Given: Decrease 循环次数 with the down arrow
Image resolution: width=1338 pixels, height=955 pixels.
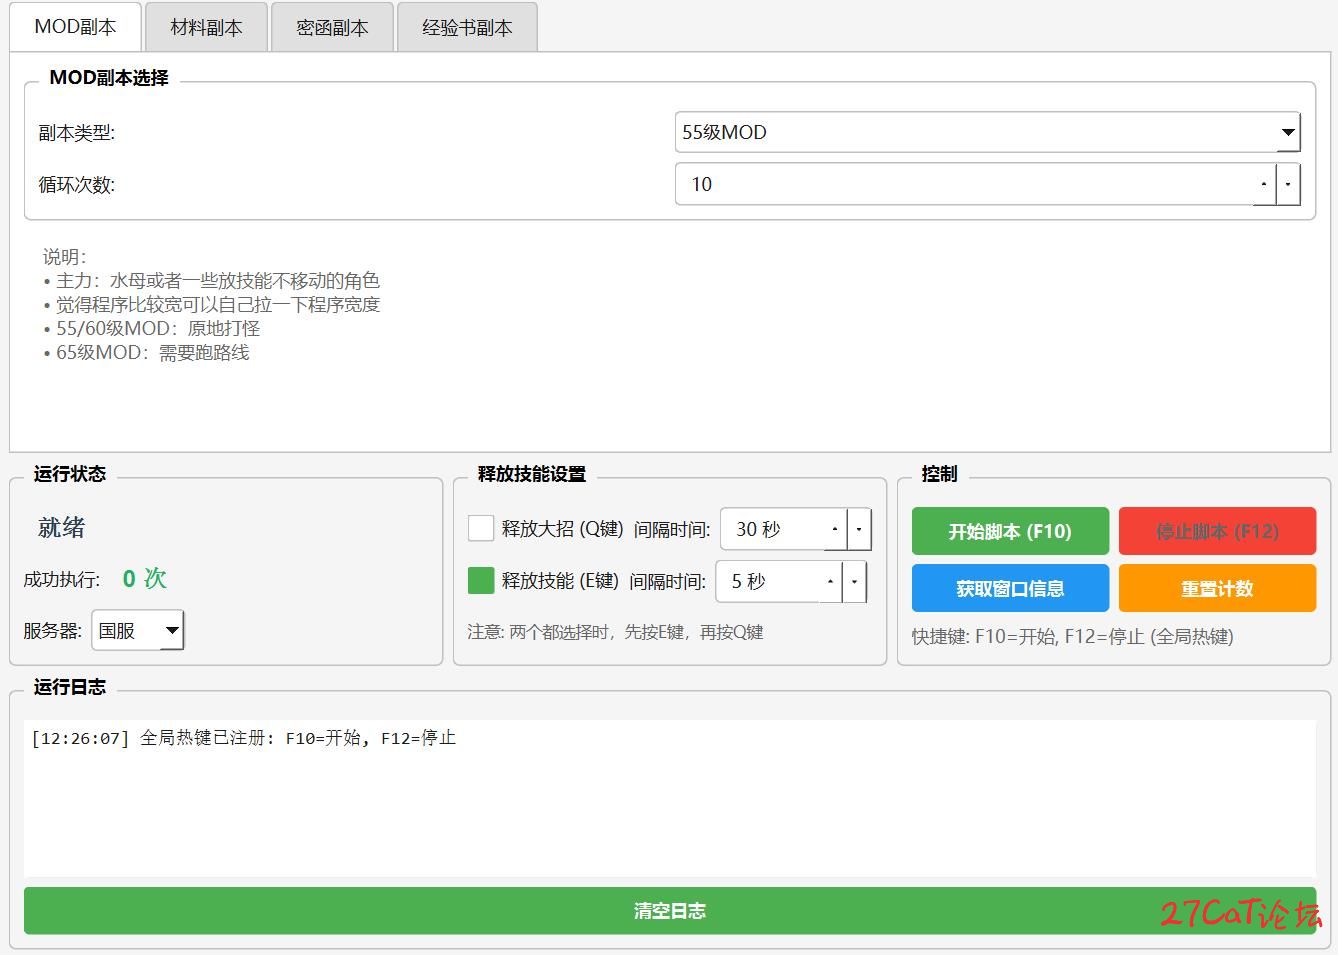Looking at the screenshot, I should (1288, 184).
